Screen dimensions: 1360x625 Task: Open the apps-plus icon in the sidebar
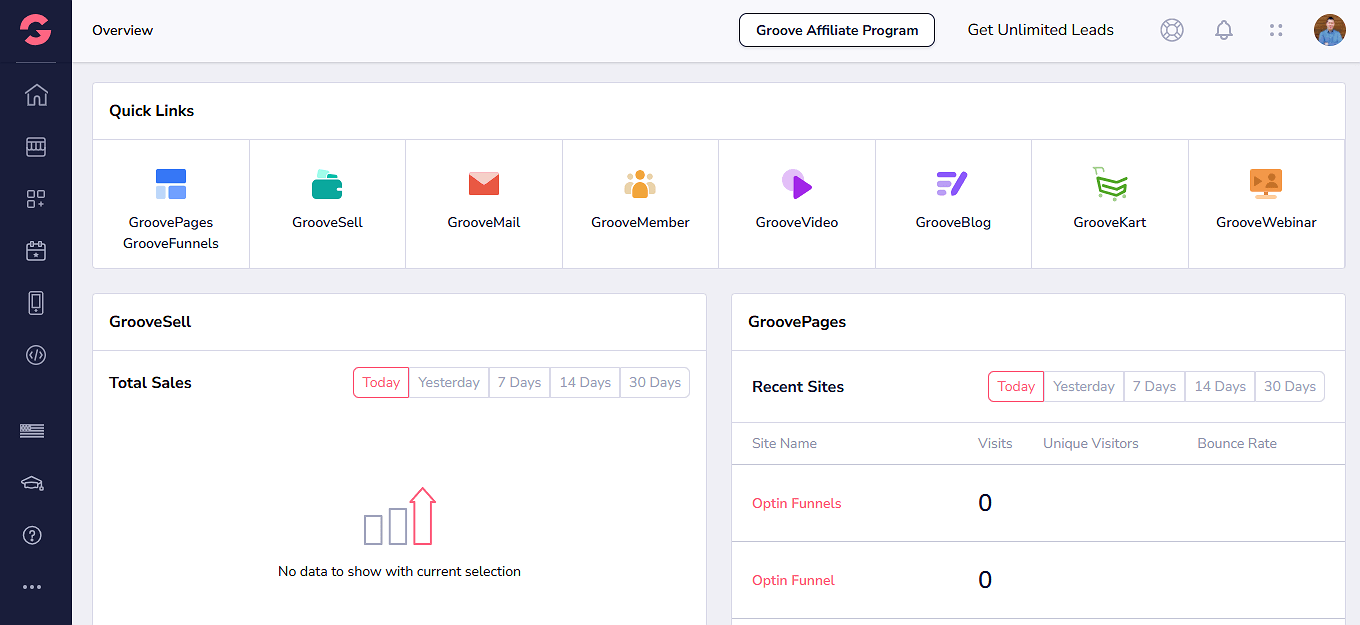click(x=36, y=199)
